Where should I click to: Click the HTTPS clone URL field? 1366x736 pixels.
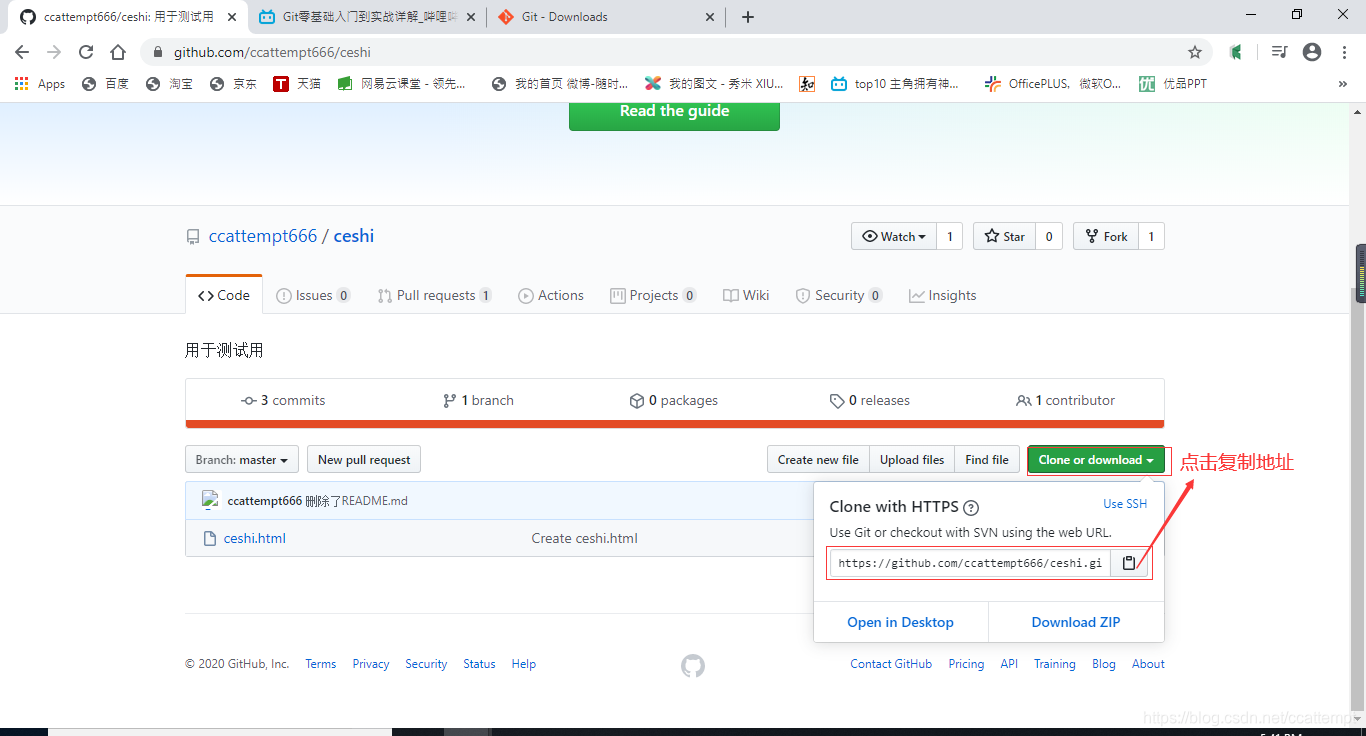(x=970, y=563)
